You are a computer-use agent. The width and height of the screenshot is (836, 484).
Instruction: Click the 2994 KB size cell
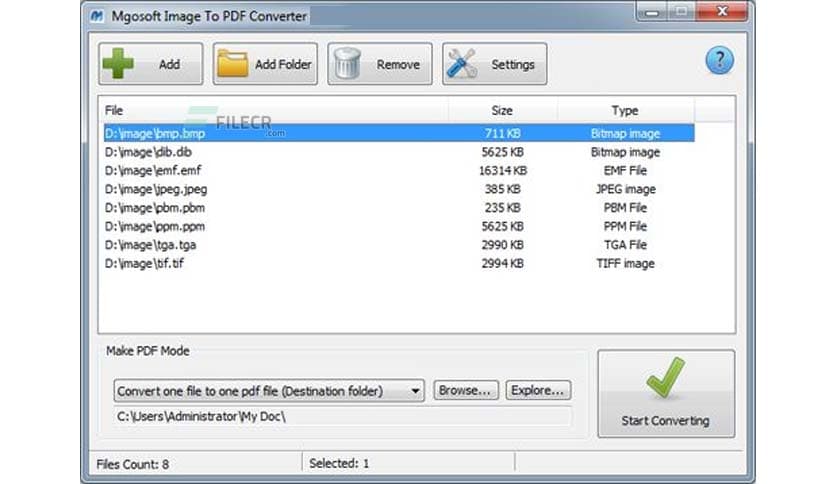pyautogui.click(x=503, y=263)
